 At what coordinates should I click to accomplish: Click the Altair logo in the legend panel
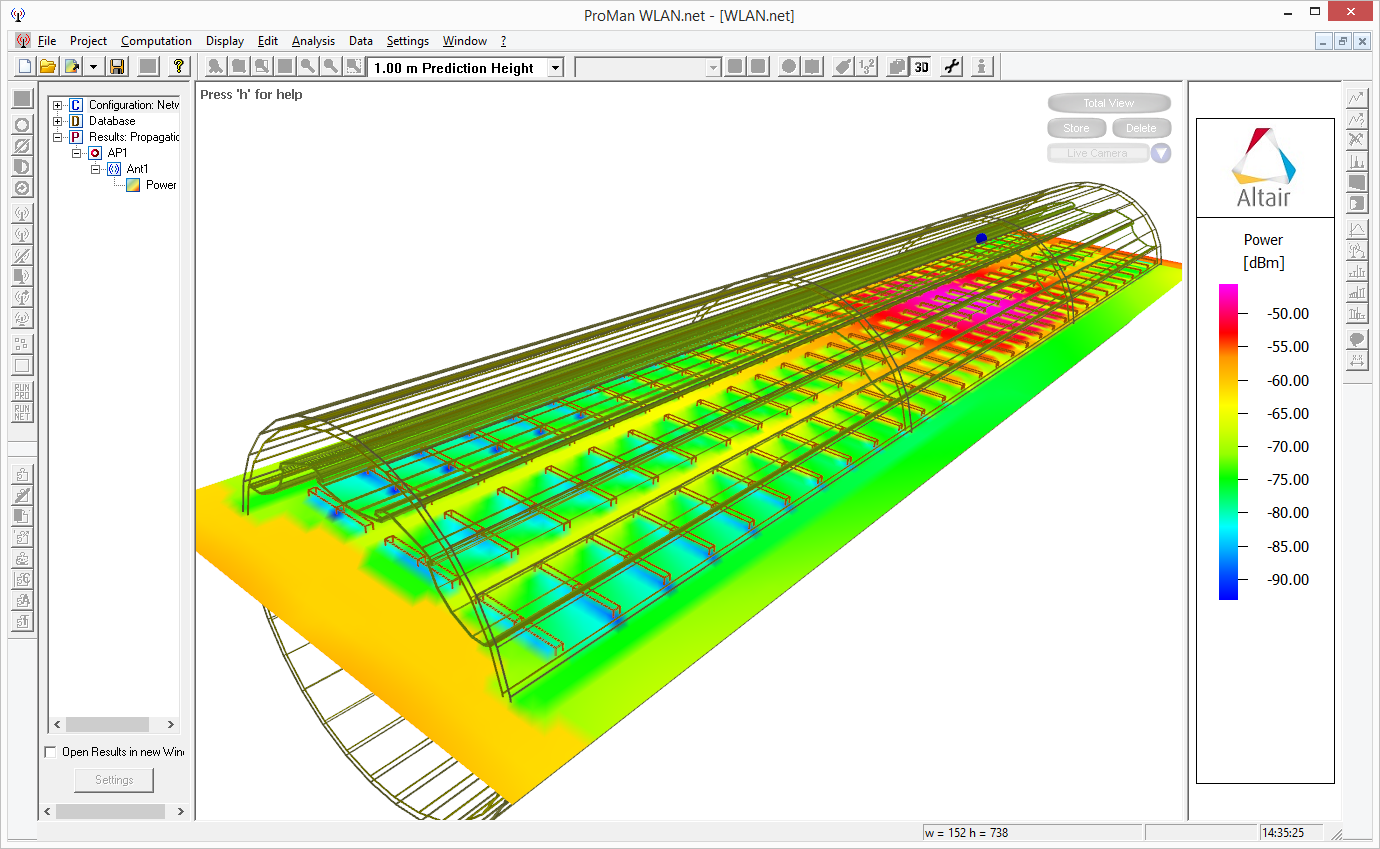1265,167
